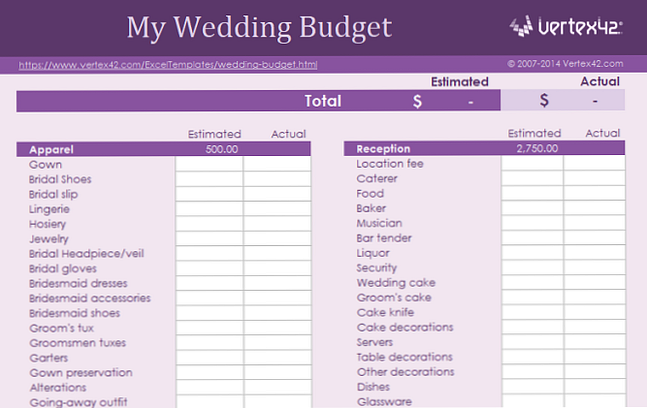647x408 pixels.
Task: Click the Bridal Shoes estimated cell
Action: coord(209,179)
